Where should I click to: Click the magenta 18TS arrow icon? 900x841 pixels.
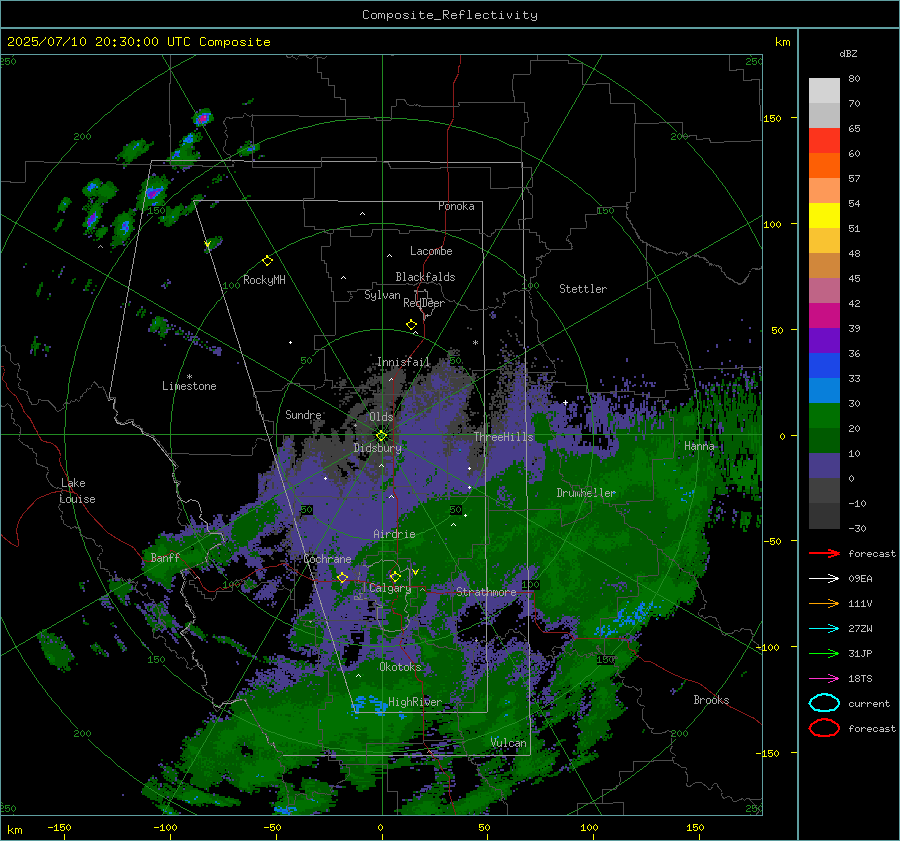(x=824, y=679)
